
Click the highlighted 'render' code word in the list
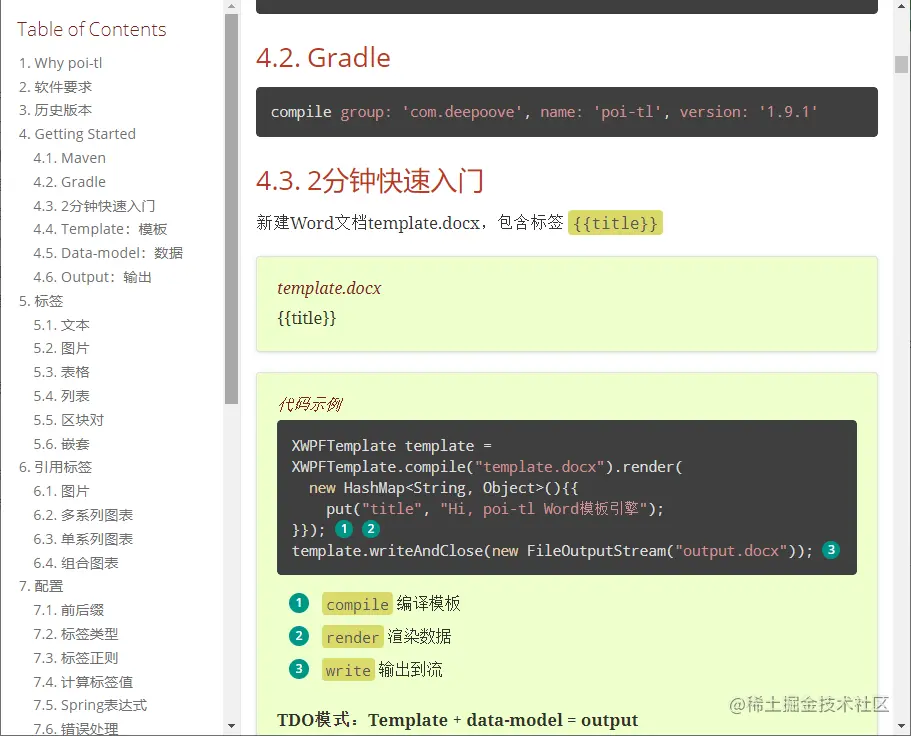pos(353,637)
